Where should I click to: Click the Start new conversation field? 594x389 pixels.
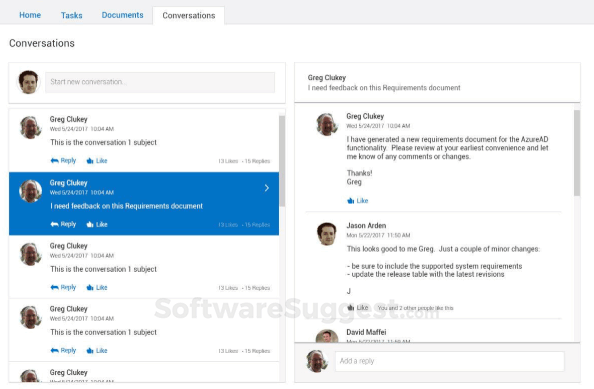[x=160, y=82]
